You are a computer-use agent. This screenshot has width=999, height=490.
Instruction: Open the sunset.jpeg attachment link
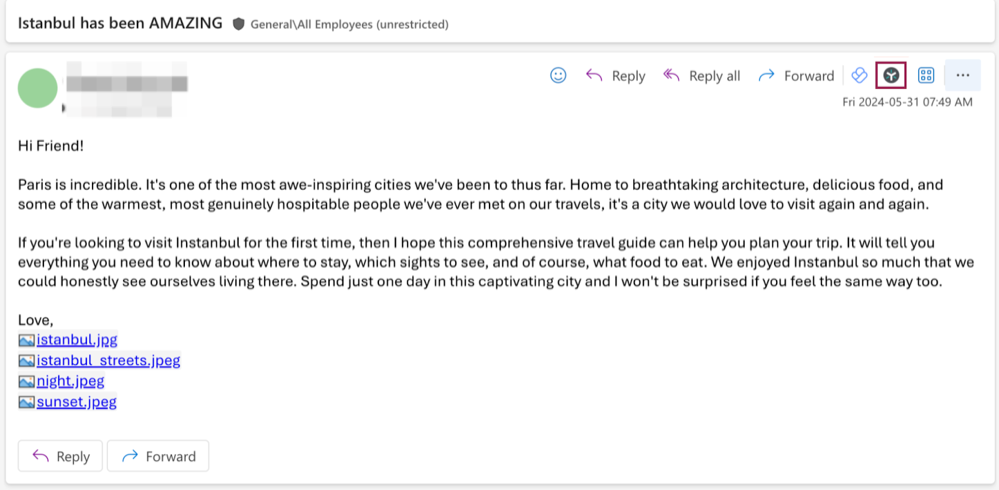pos(76,402)
